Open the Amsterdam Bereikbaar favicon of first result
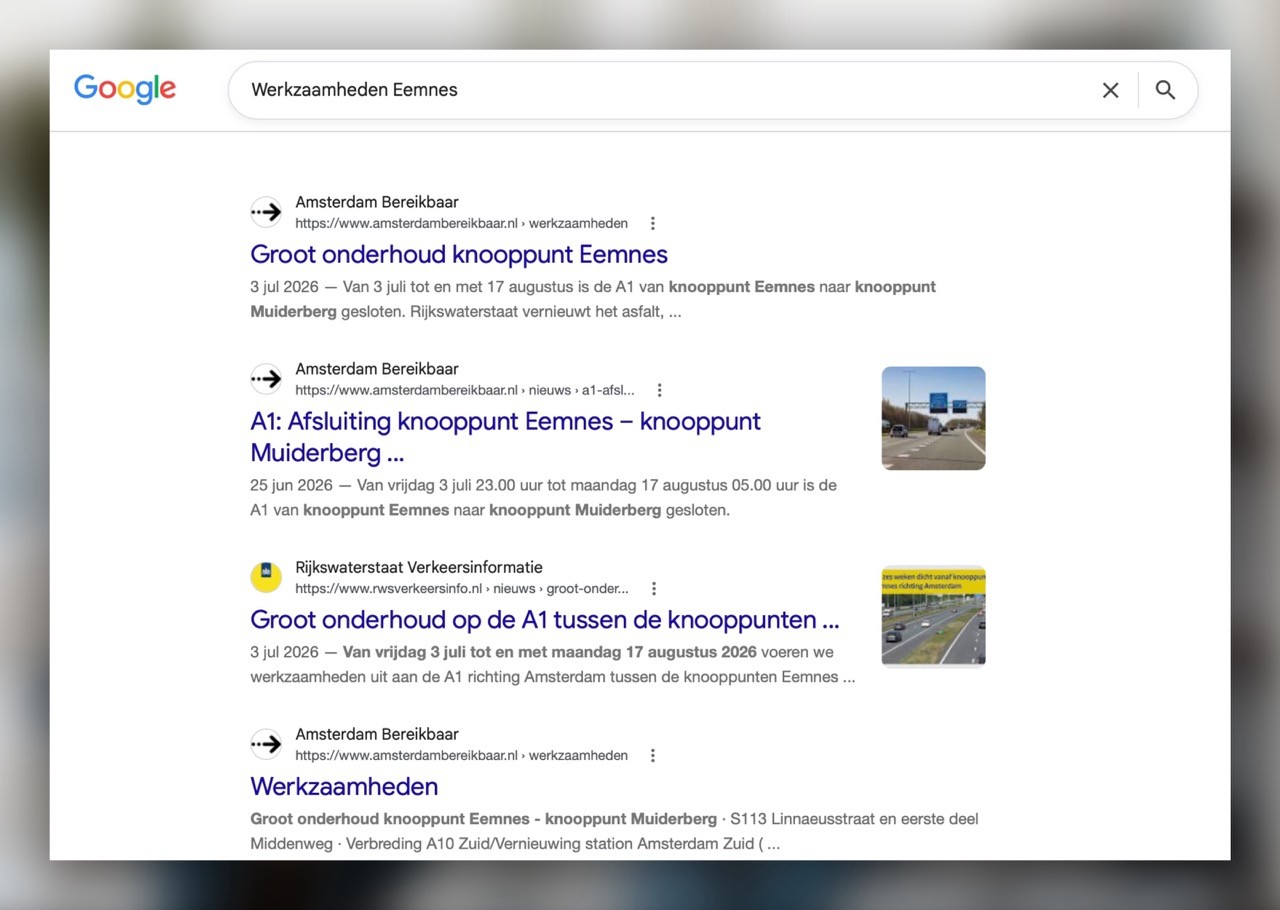This screenshot has width=1280, height=910. [x=266, y=212]
